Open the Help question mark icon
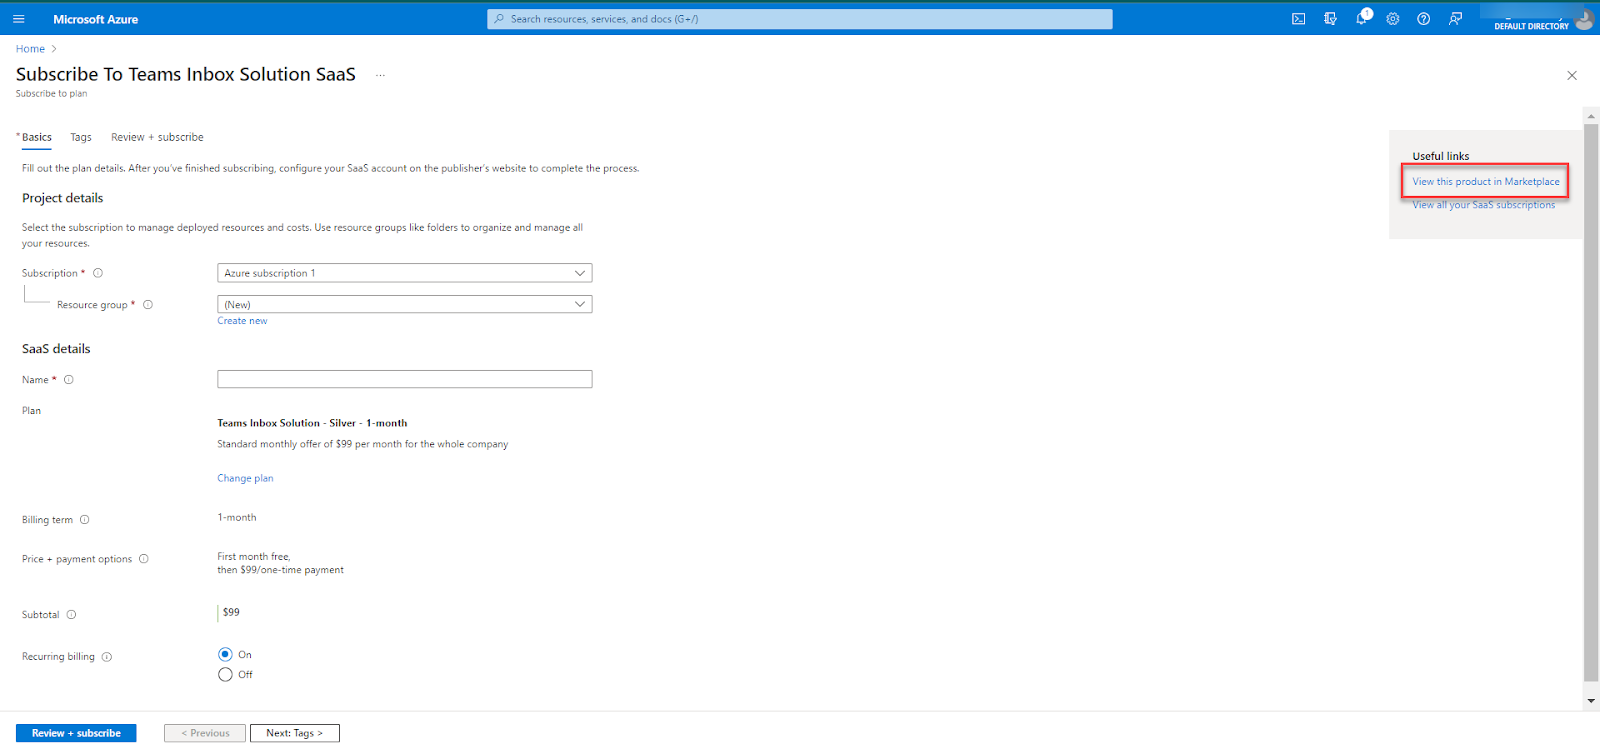Screen dimensions: 1600x754 [x=1423, y=19]
